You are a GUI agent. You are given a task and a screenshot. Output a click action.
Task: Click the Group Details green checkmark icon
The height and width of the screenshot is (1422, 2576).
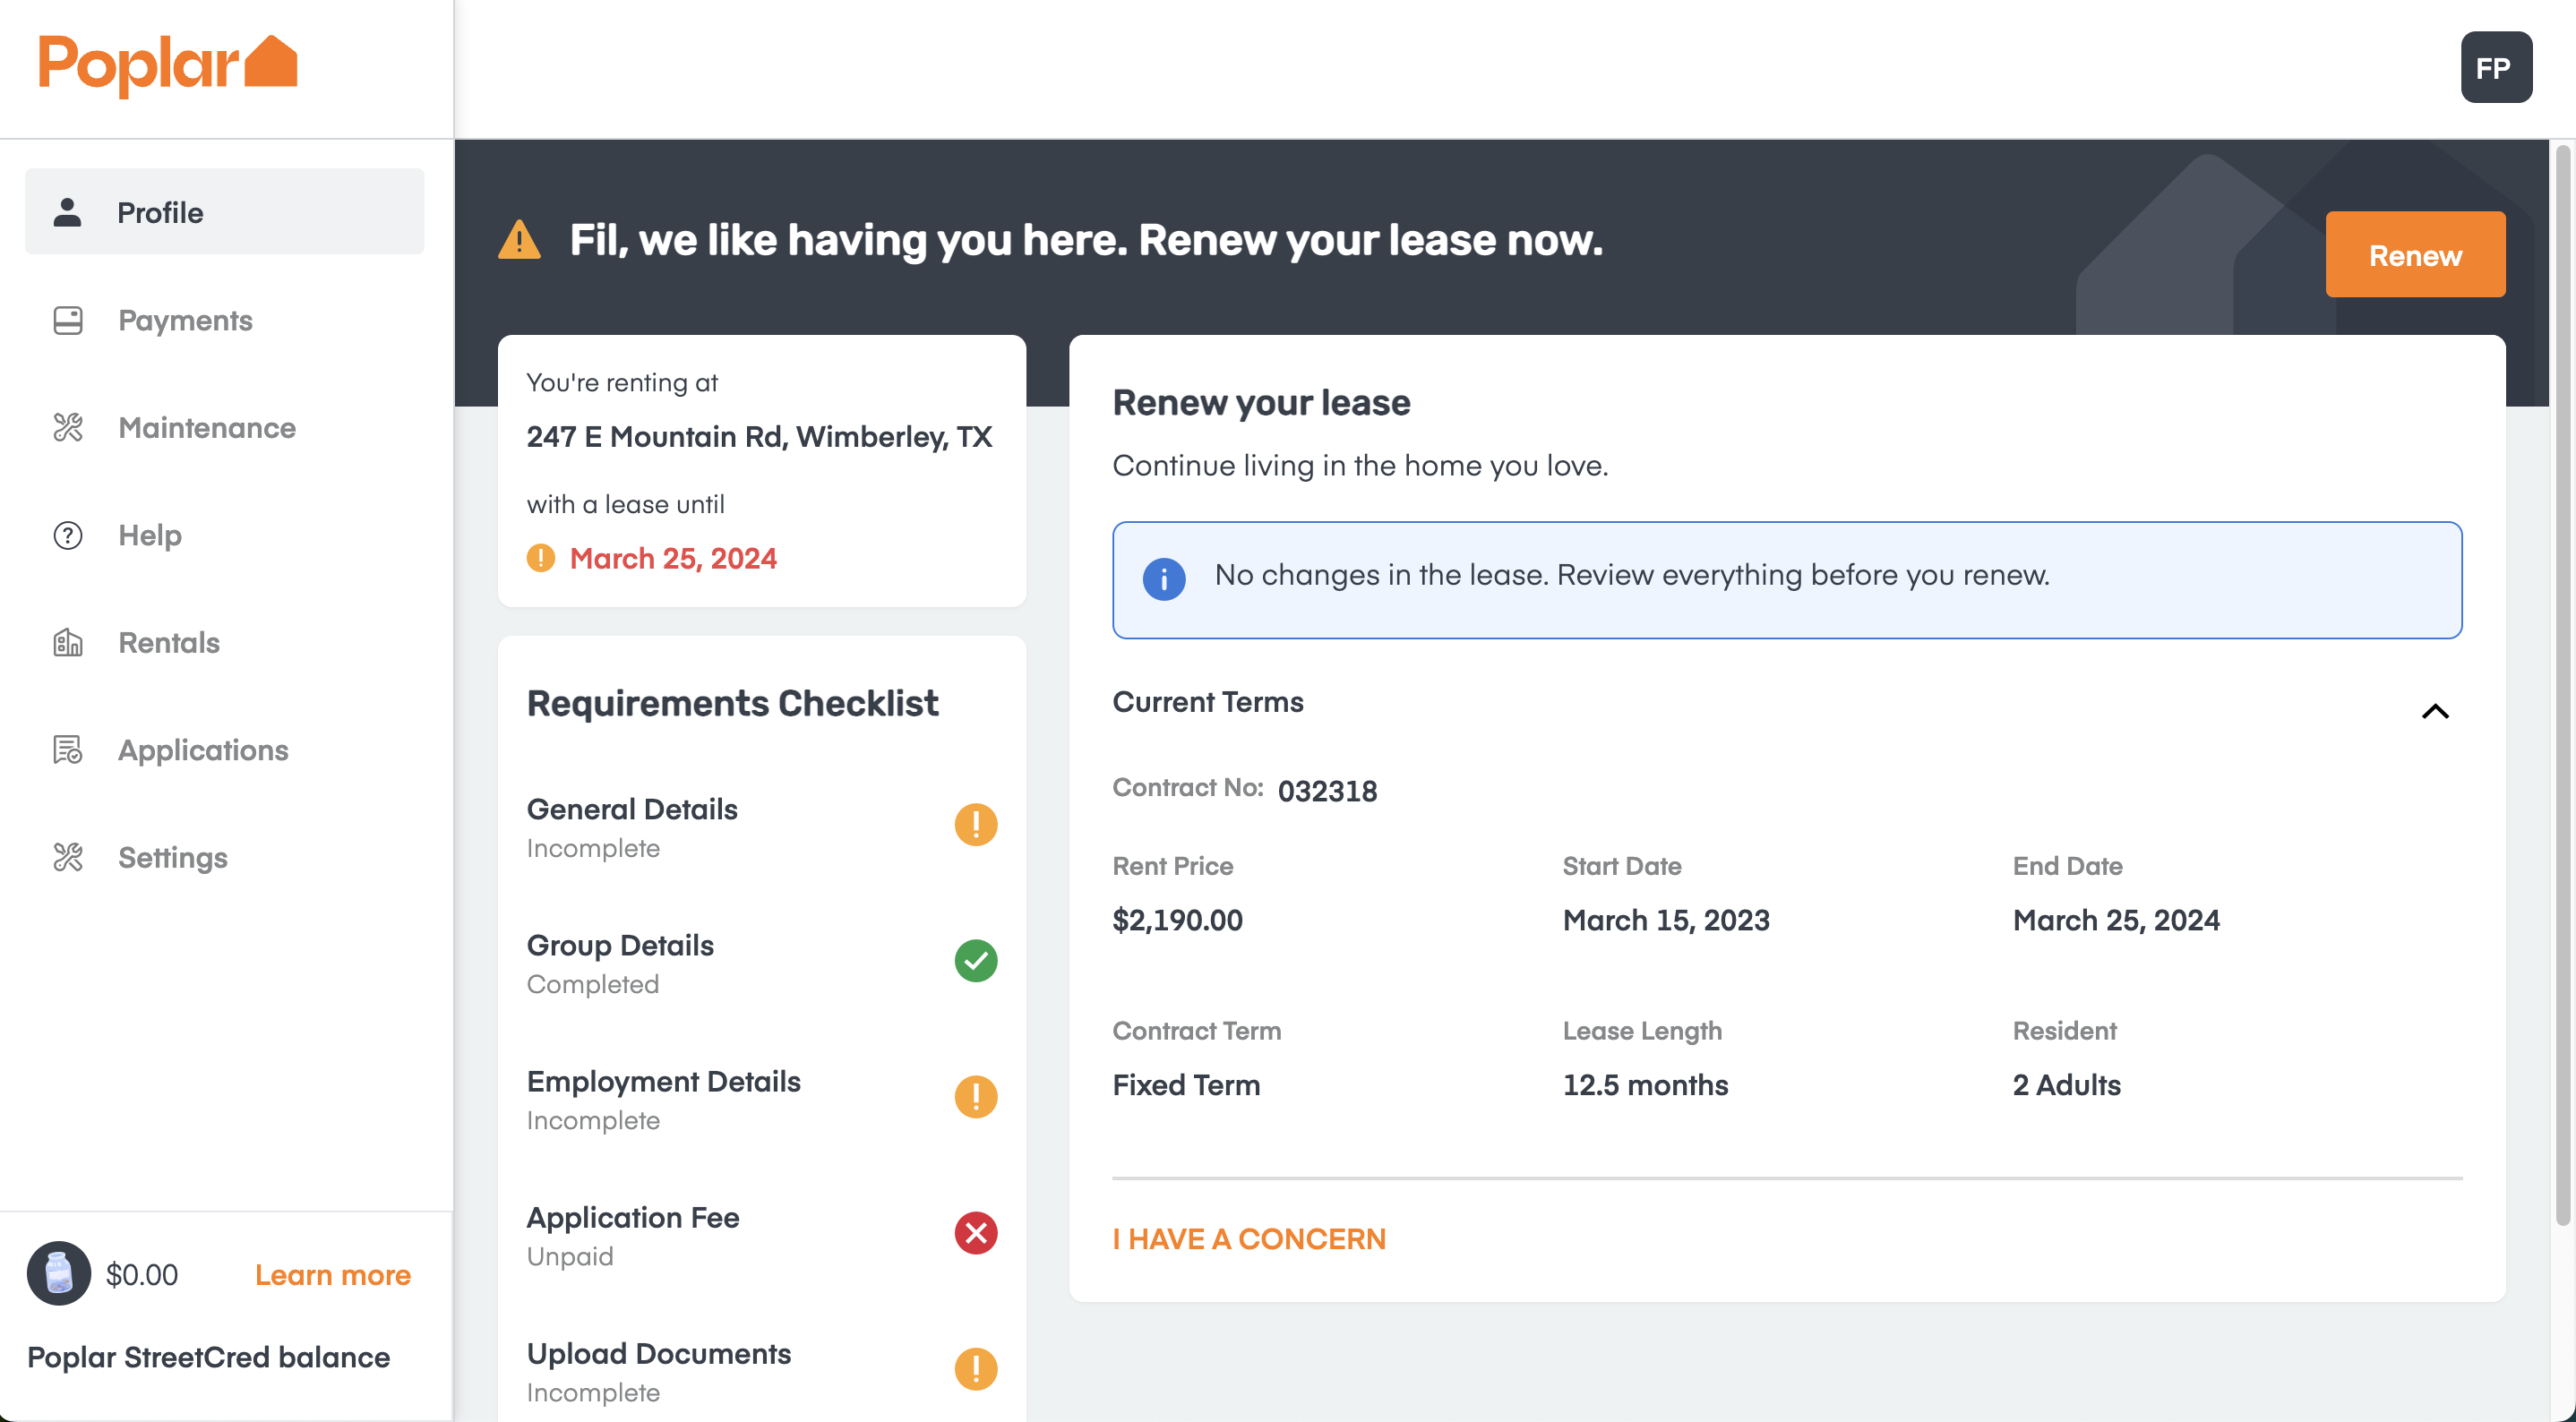click(975, 961)
